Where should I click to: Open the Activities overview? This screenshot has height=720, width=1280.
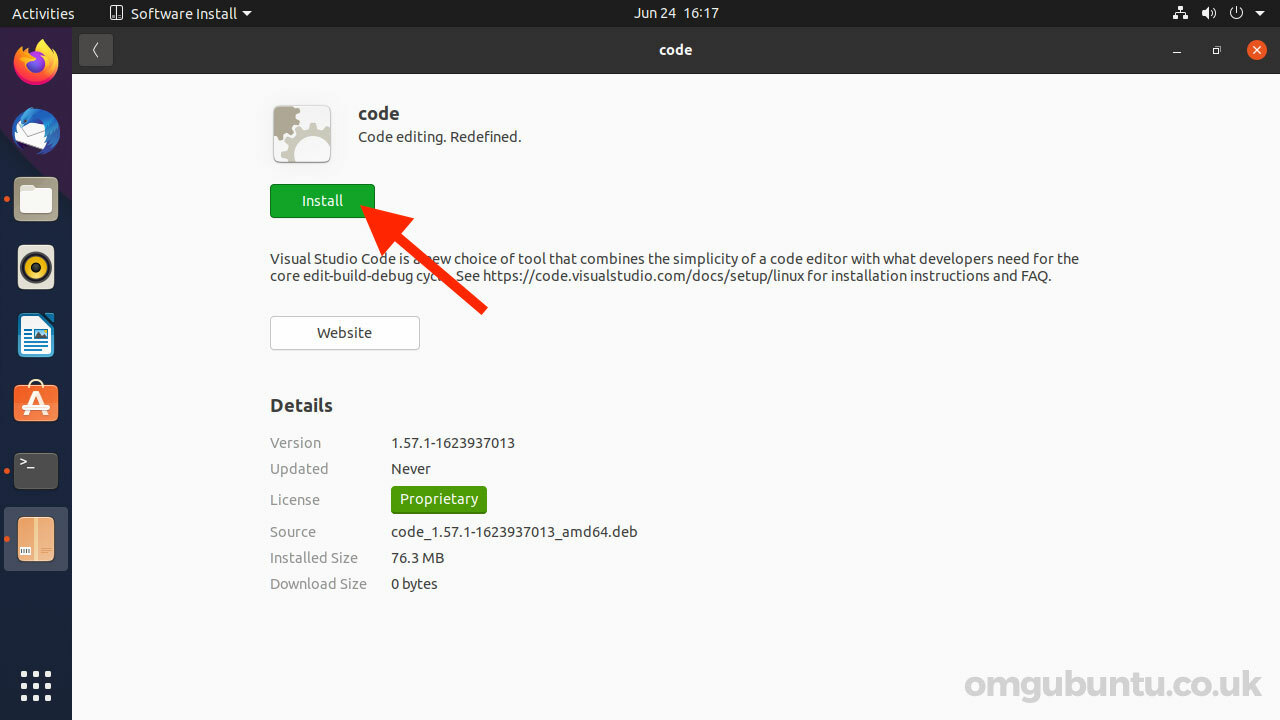(x=43, y=13)
